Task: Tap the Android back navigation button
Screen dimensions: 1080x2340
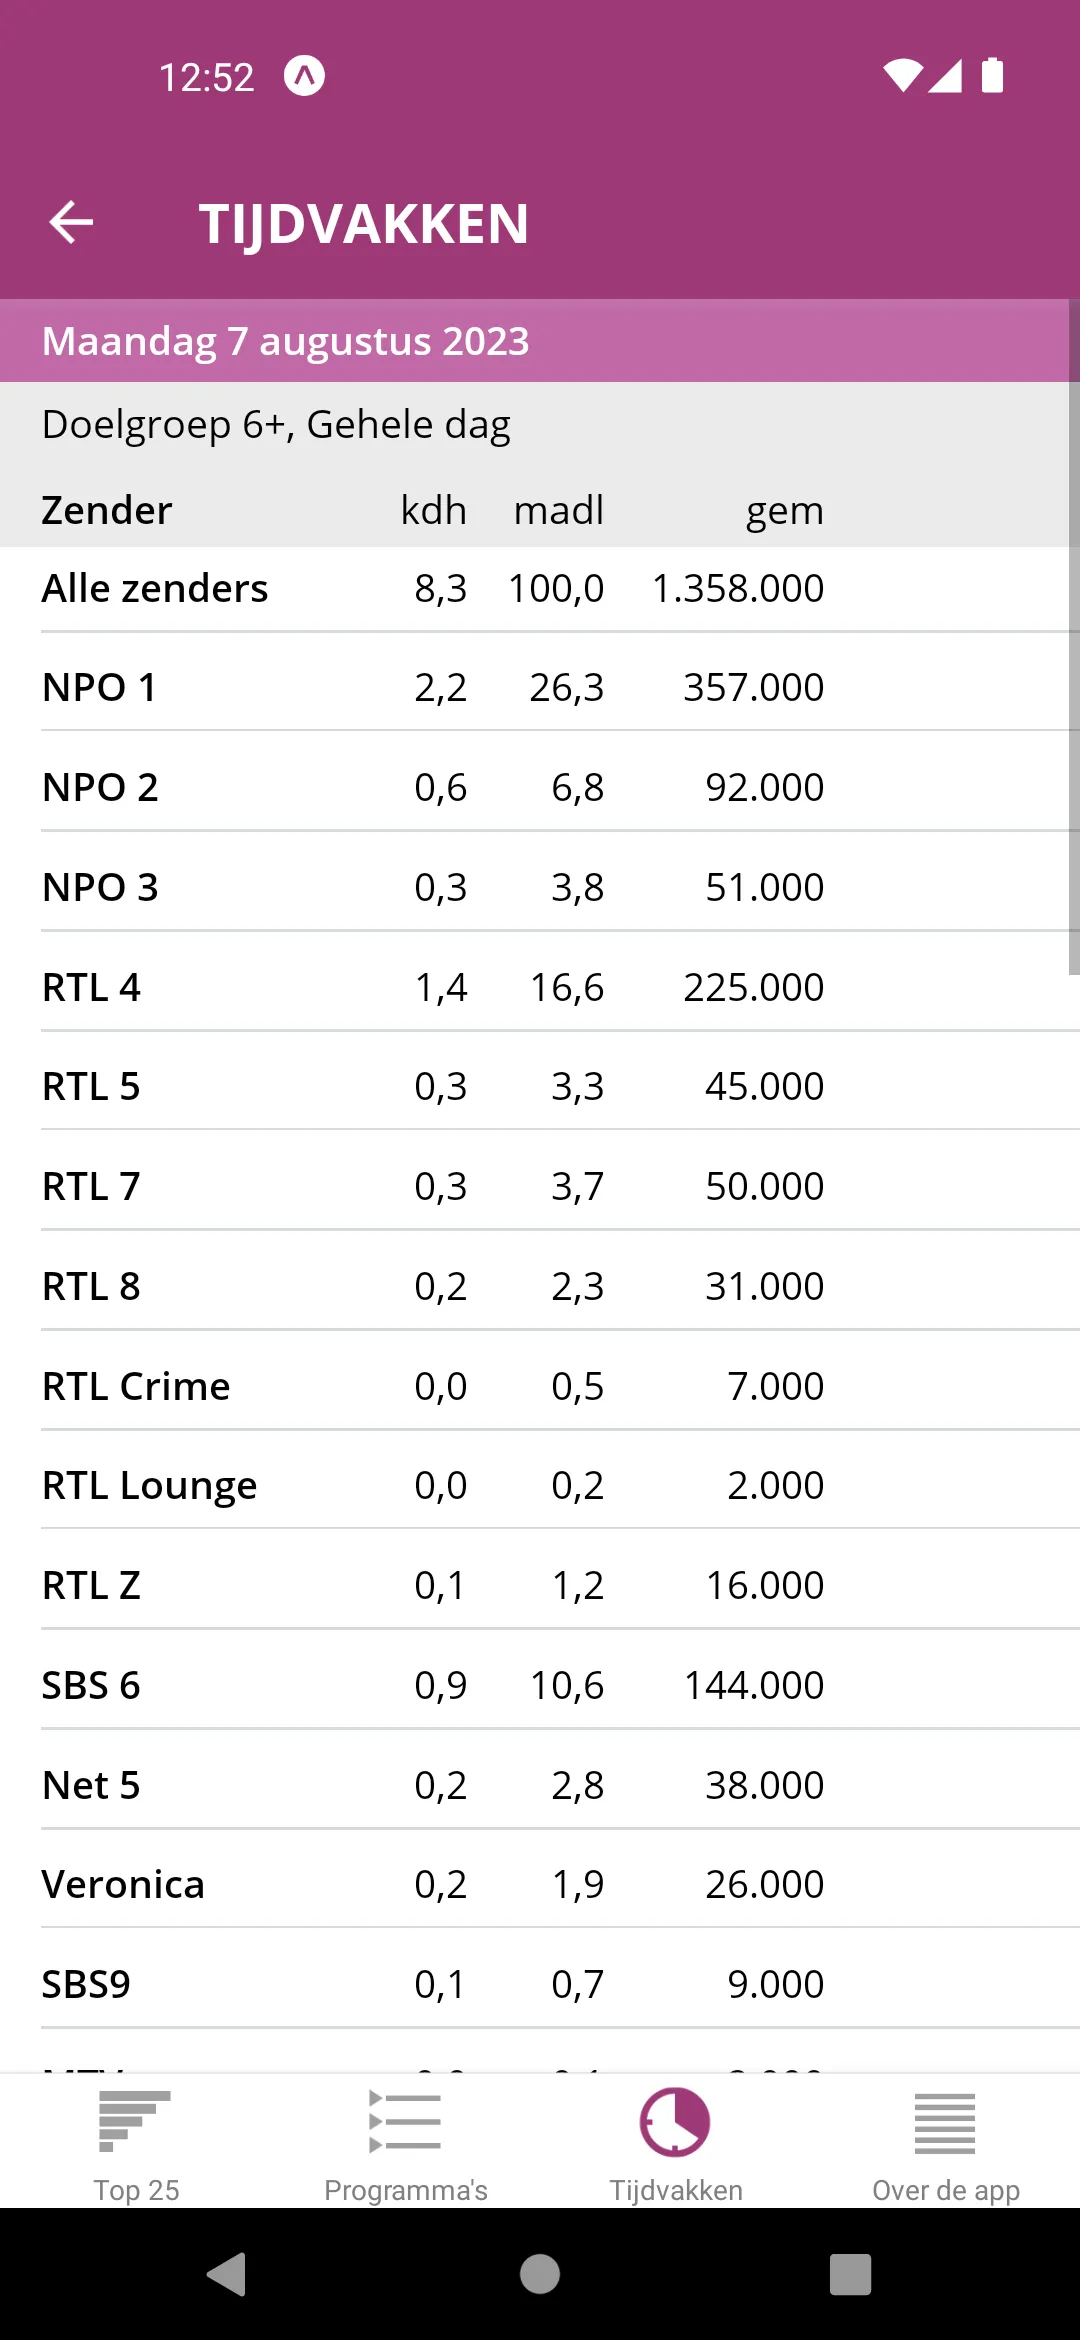Action: coord(227,2274)
